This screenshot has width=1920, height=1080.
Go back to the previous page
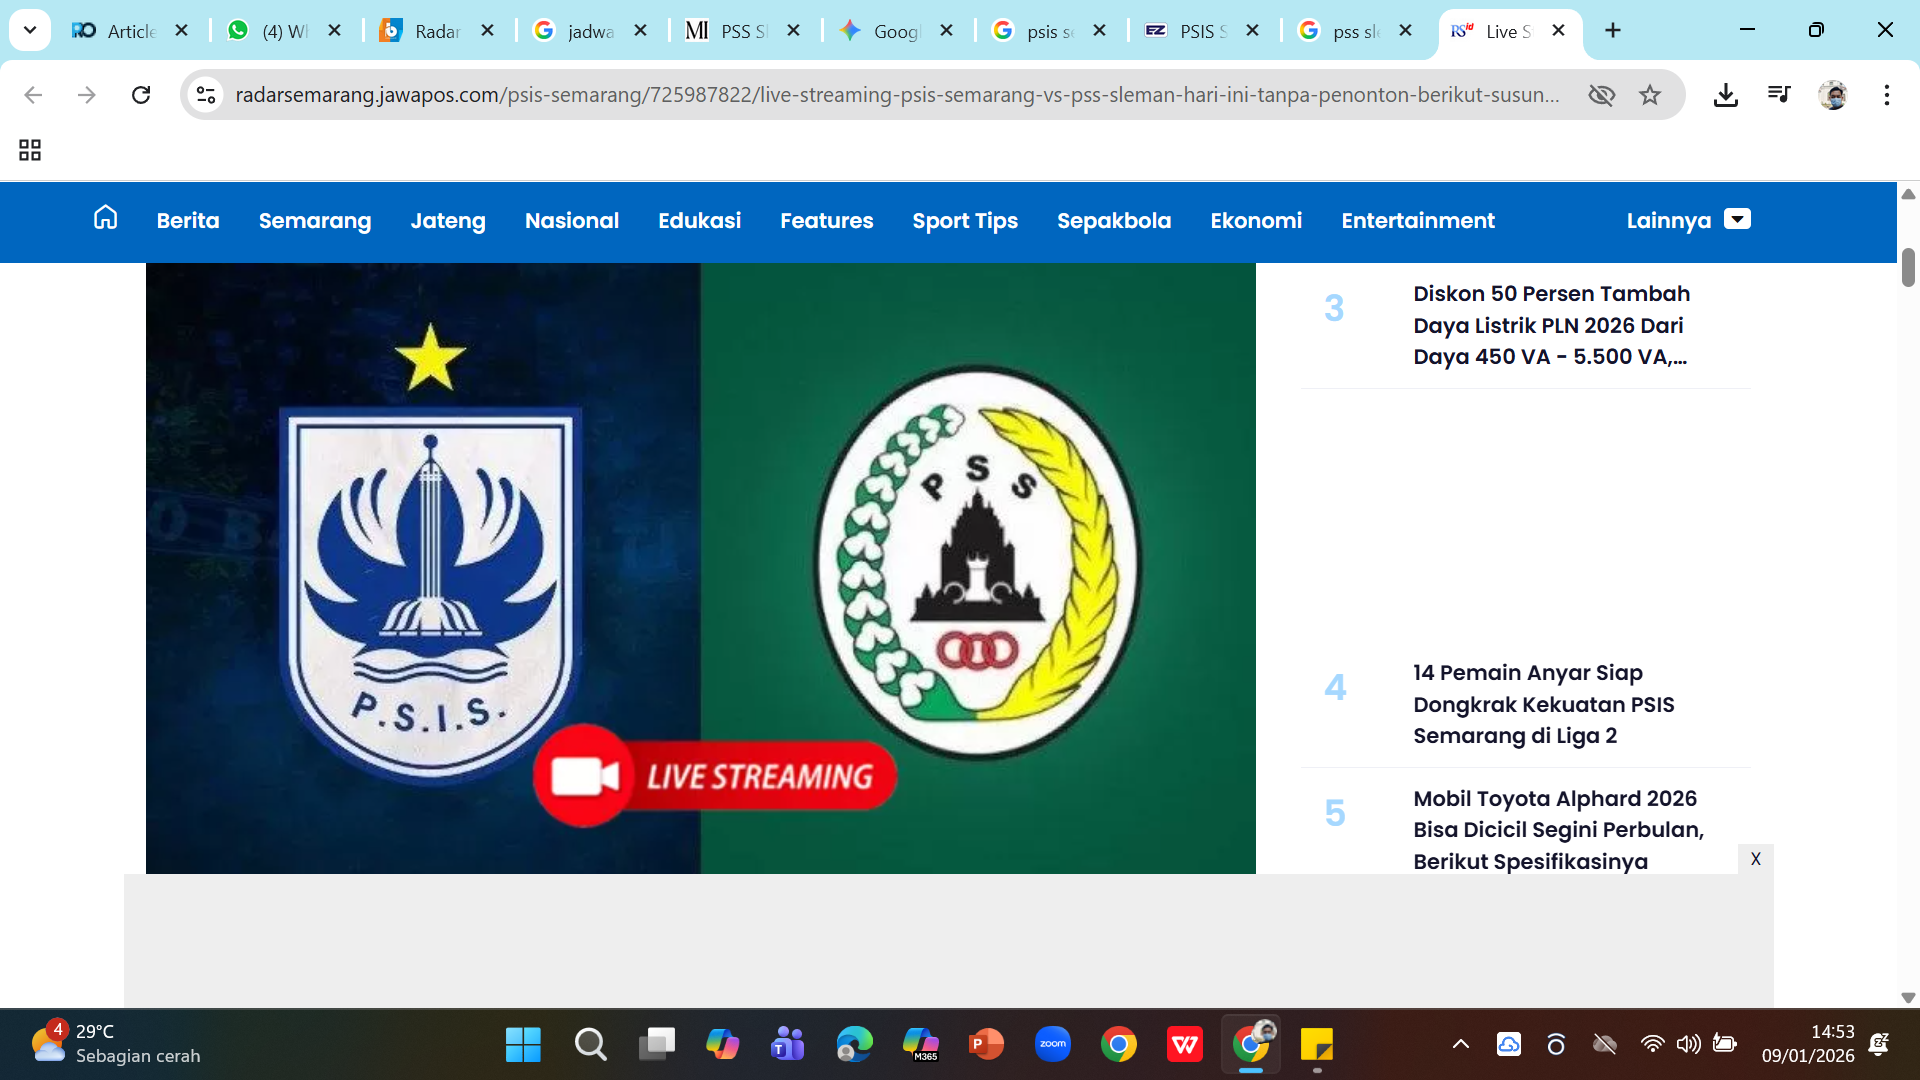click(x=33, y=95)
